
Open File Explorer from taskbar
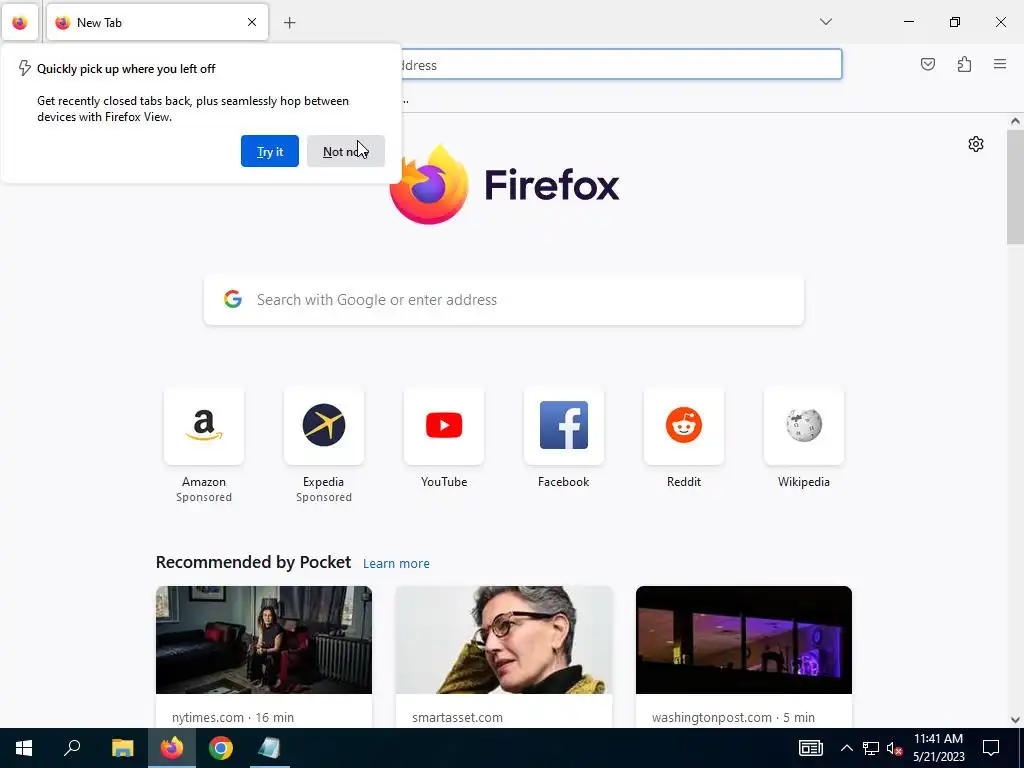click(x=122, y=748)
